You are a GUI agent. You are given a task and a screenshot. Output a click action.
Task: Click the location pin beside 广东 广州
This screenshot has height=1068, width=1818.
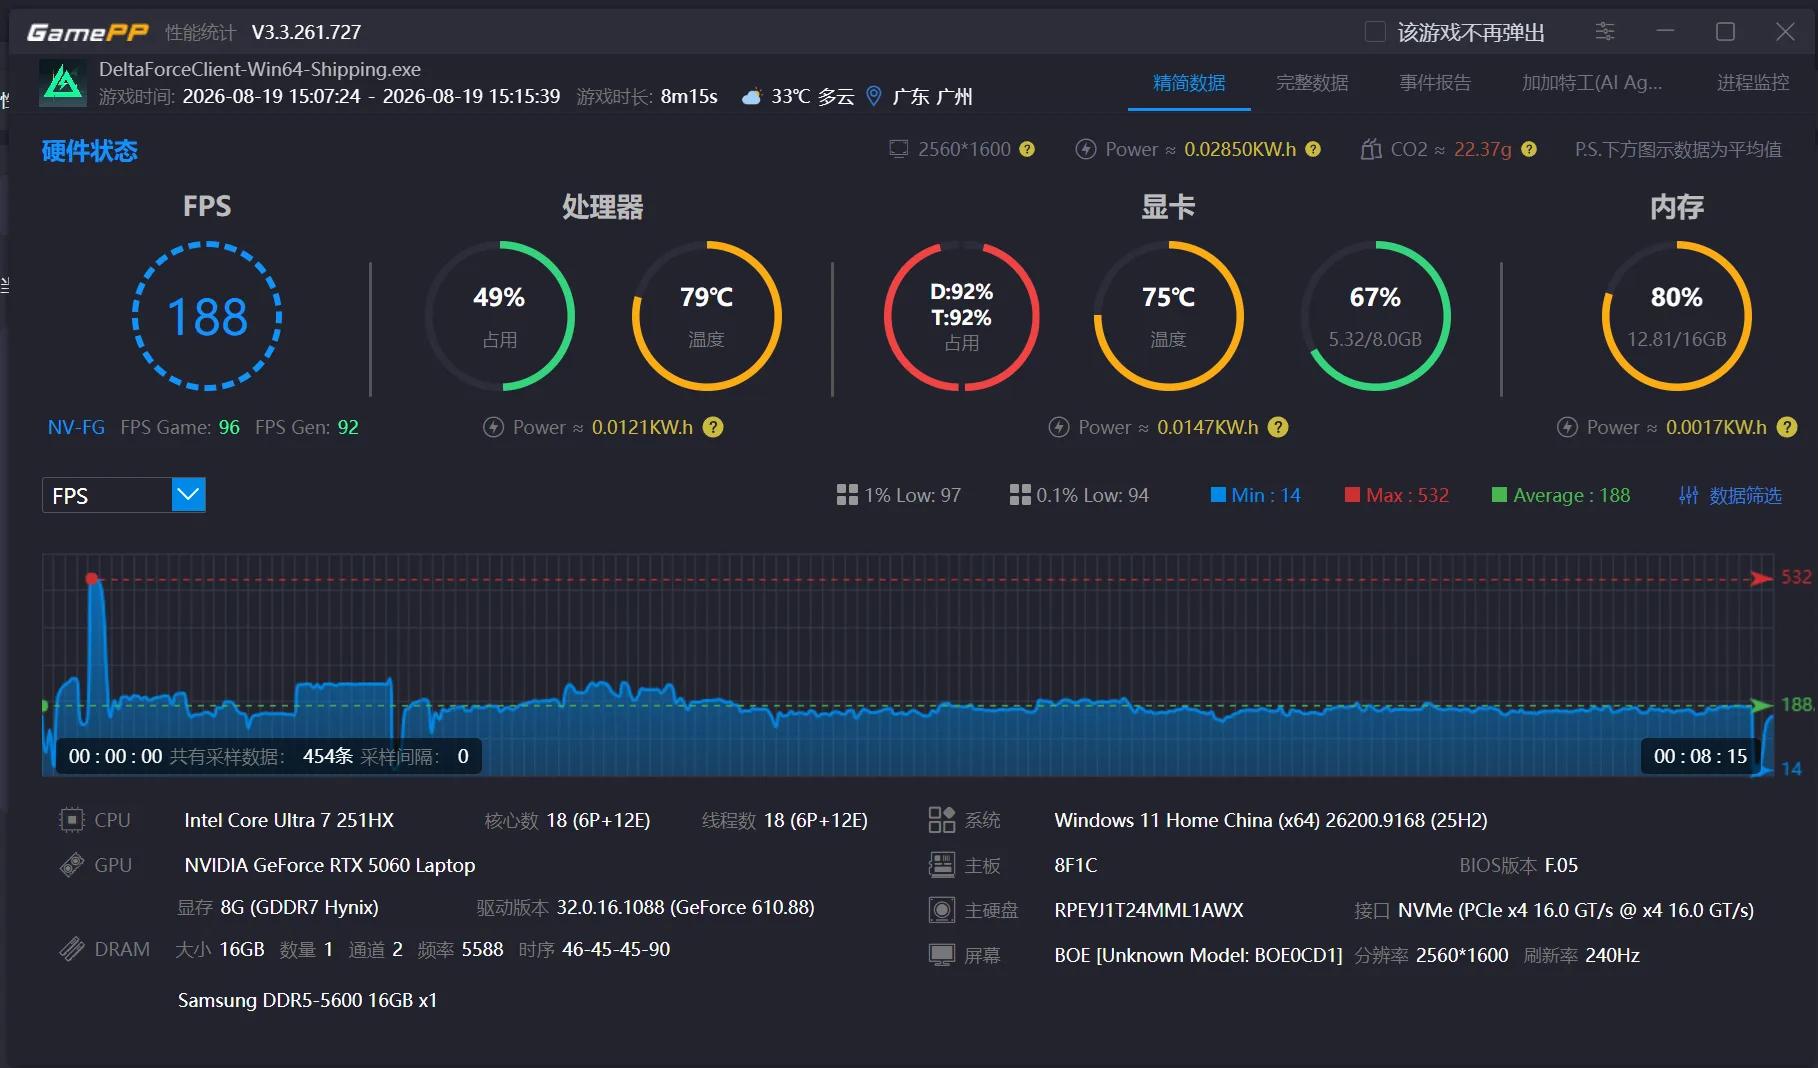tap(873, 96)
